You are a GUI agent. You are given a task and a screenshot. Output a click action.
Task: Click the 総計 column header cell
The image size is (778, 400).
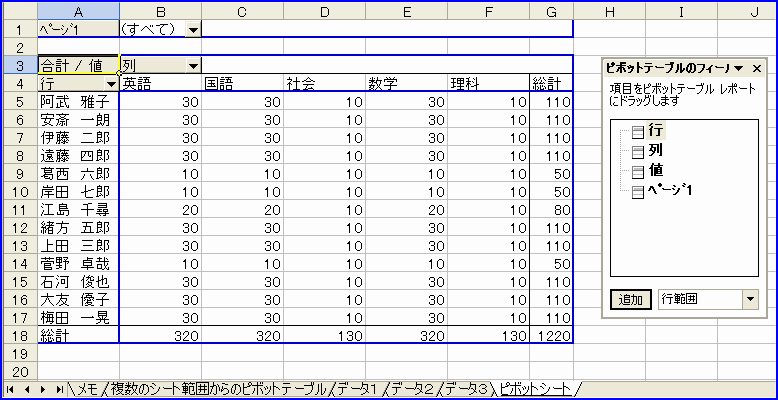[551, 84]
